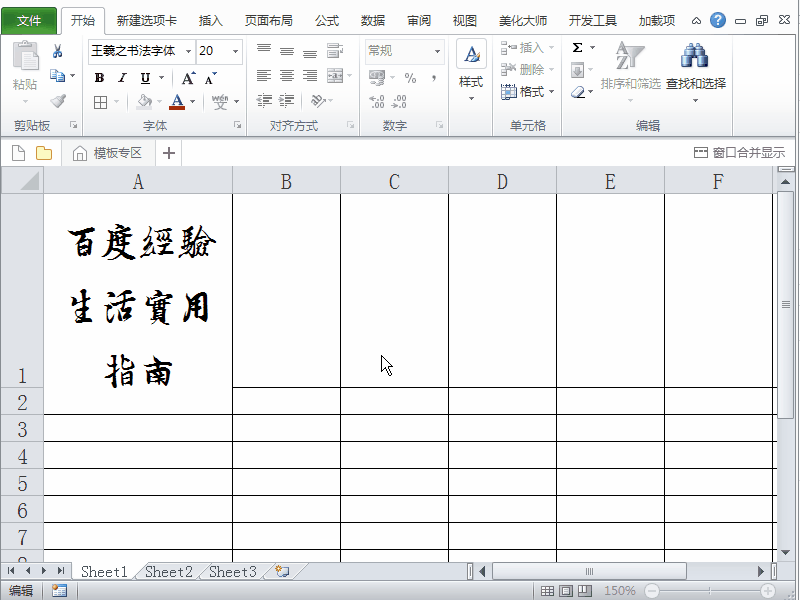Click 模板专区 template zone button
Screen dimensions: 800x600
pos(108,153)
